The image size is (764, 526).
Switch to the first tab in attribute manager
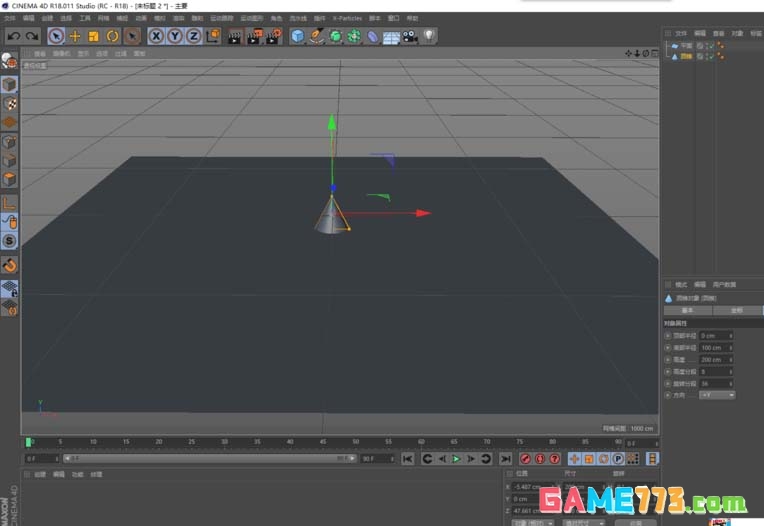(x=688, y=310)
